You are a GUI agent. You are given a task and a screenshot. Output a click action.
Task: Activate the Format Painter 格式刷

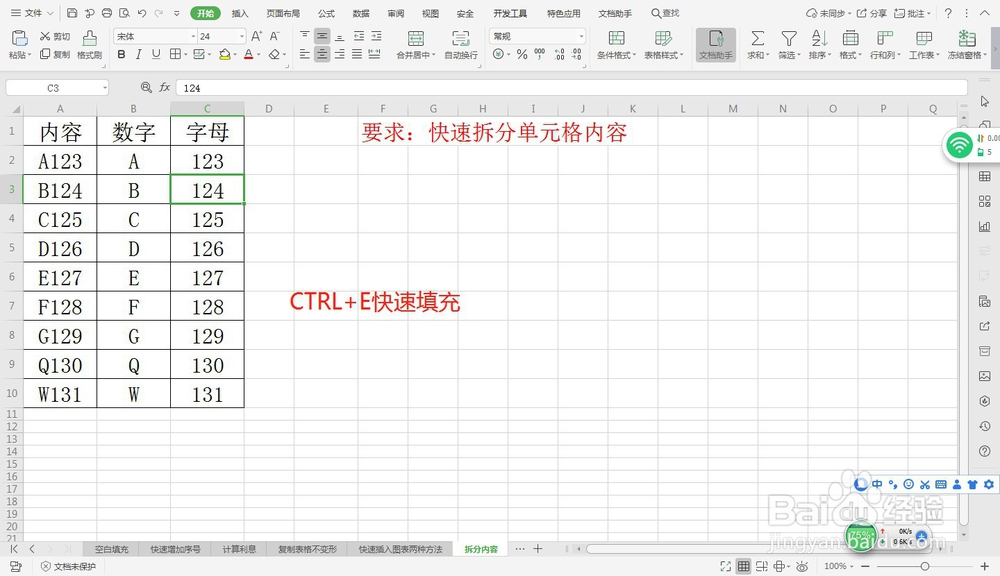click(89, 45)
